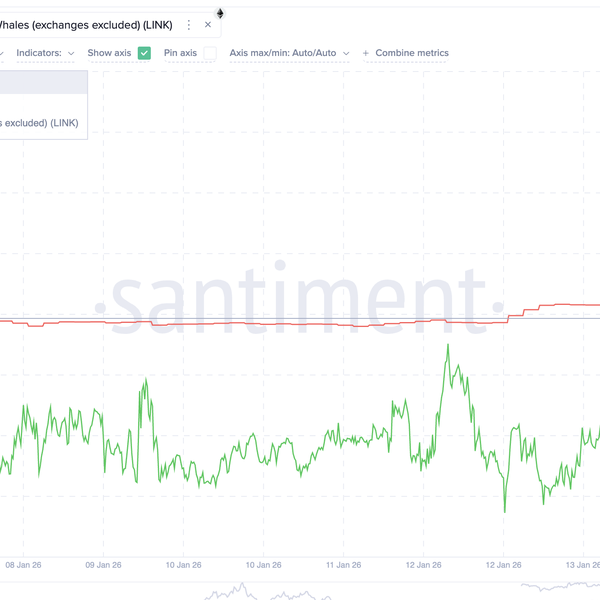The image size is (600, 600).
Task: Enable the Pin axis checkbox
Action: pos(210,53)
